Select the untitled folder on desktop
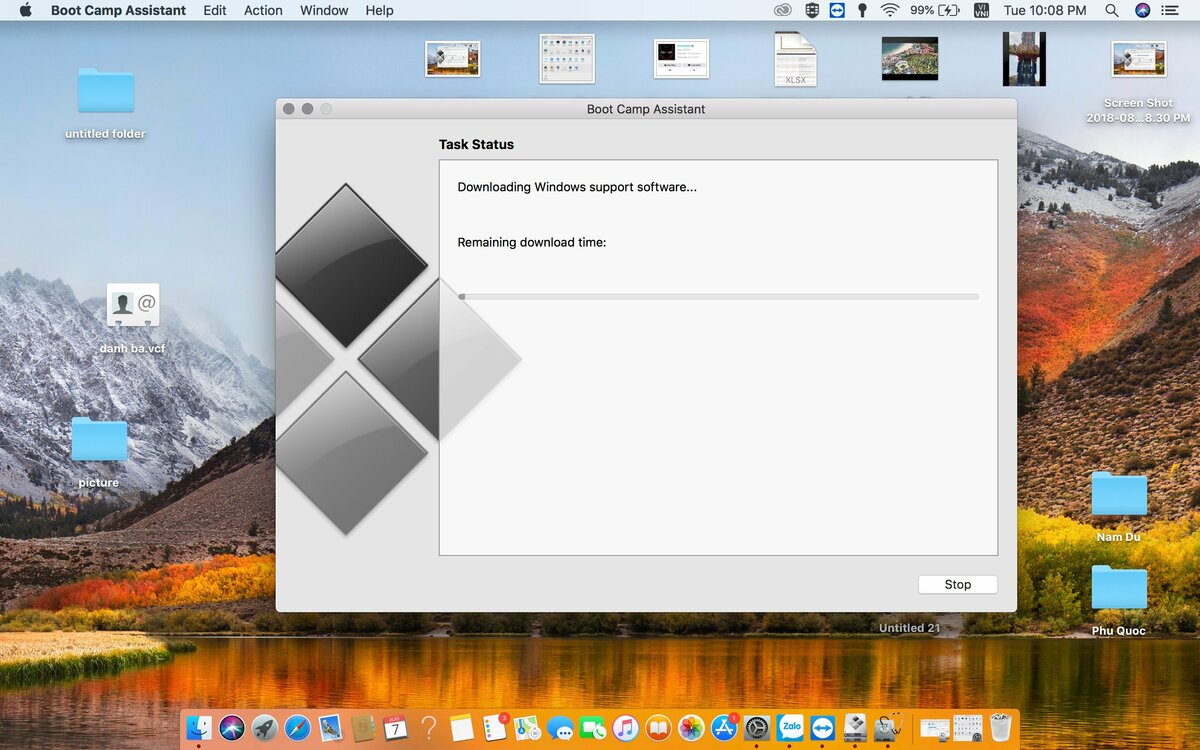The height and width of the screenshot is (750, 1200). pos(105,103)
